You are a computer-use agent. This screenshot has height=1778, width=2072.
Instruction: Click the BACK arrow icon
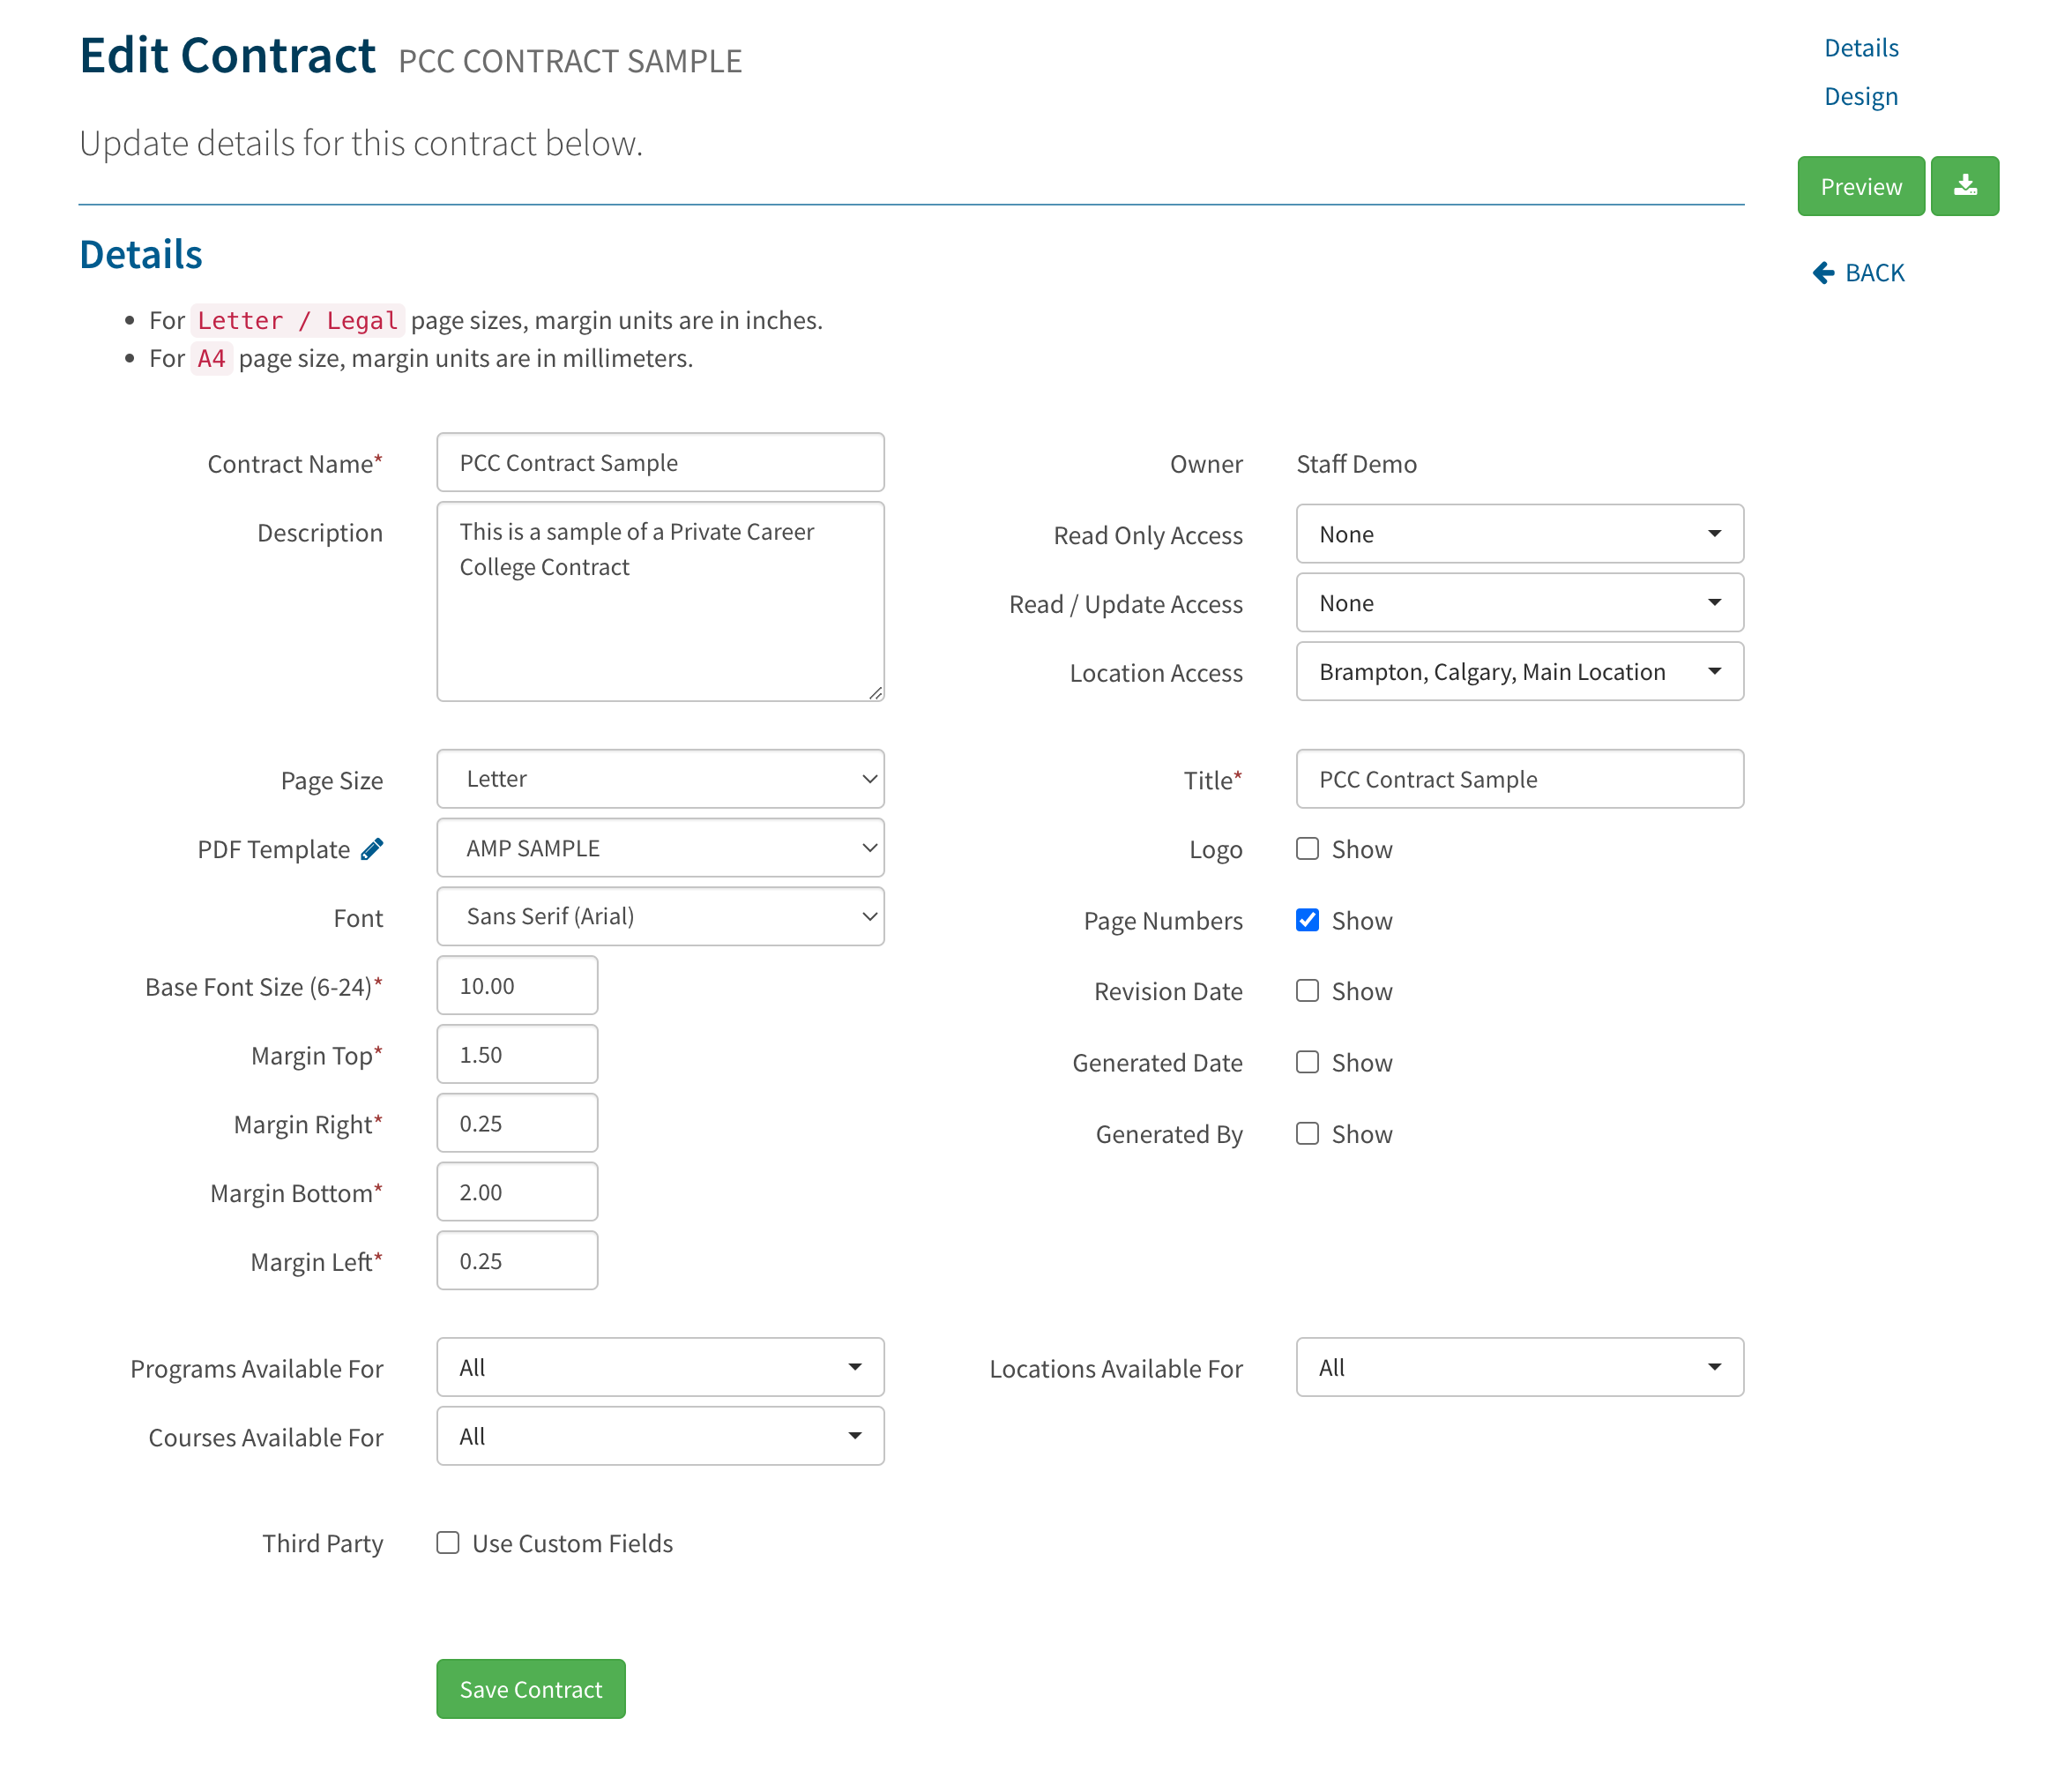click(1823, 273)
